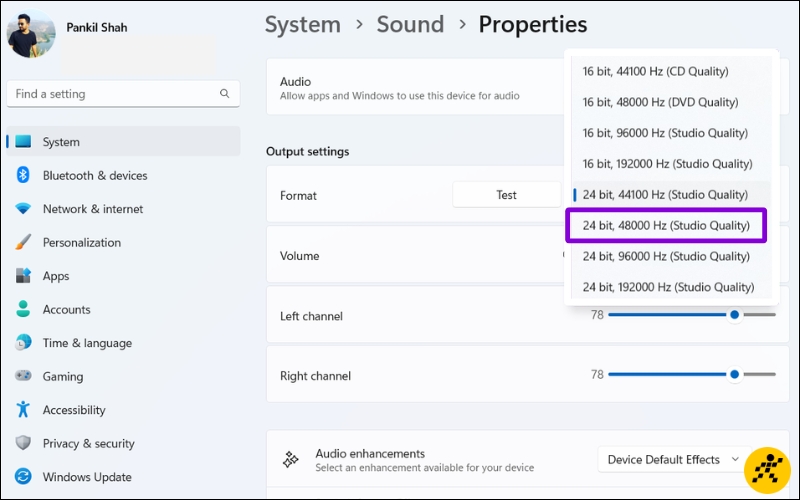The width and height of the screenshot is (800, 500).
Task: Click Pankil Shah's profile picture
Action: pos(31,33)
